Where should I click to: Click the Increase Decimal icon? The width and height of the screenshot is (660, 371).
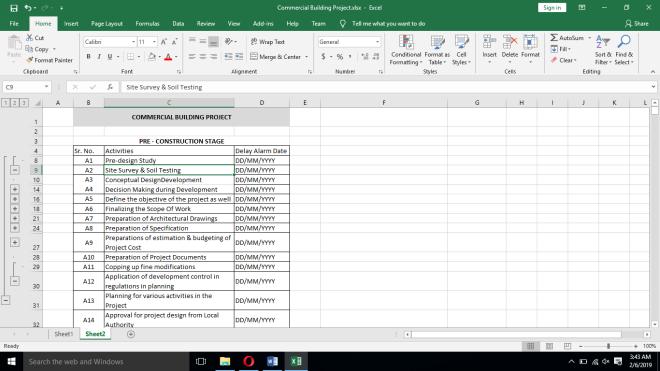[365, 57]
